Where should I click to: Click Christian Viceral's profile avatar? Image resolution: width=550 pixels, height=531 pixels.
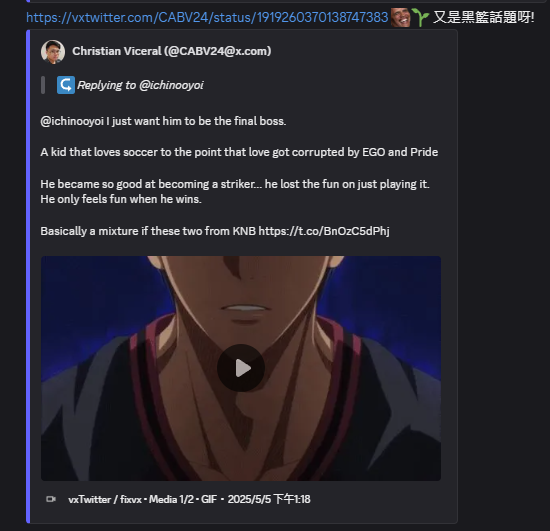[53, 52]
